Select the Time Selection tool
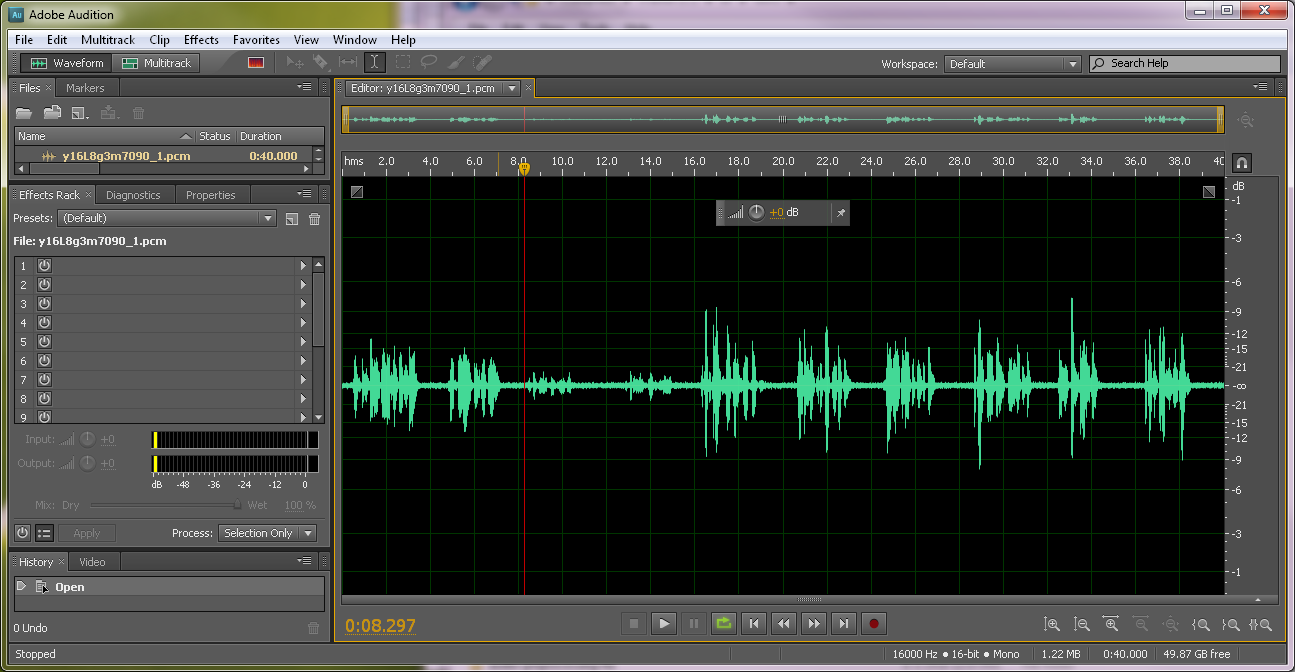The image size is (1295, 672). [374, 62]
